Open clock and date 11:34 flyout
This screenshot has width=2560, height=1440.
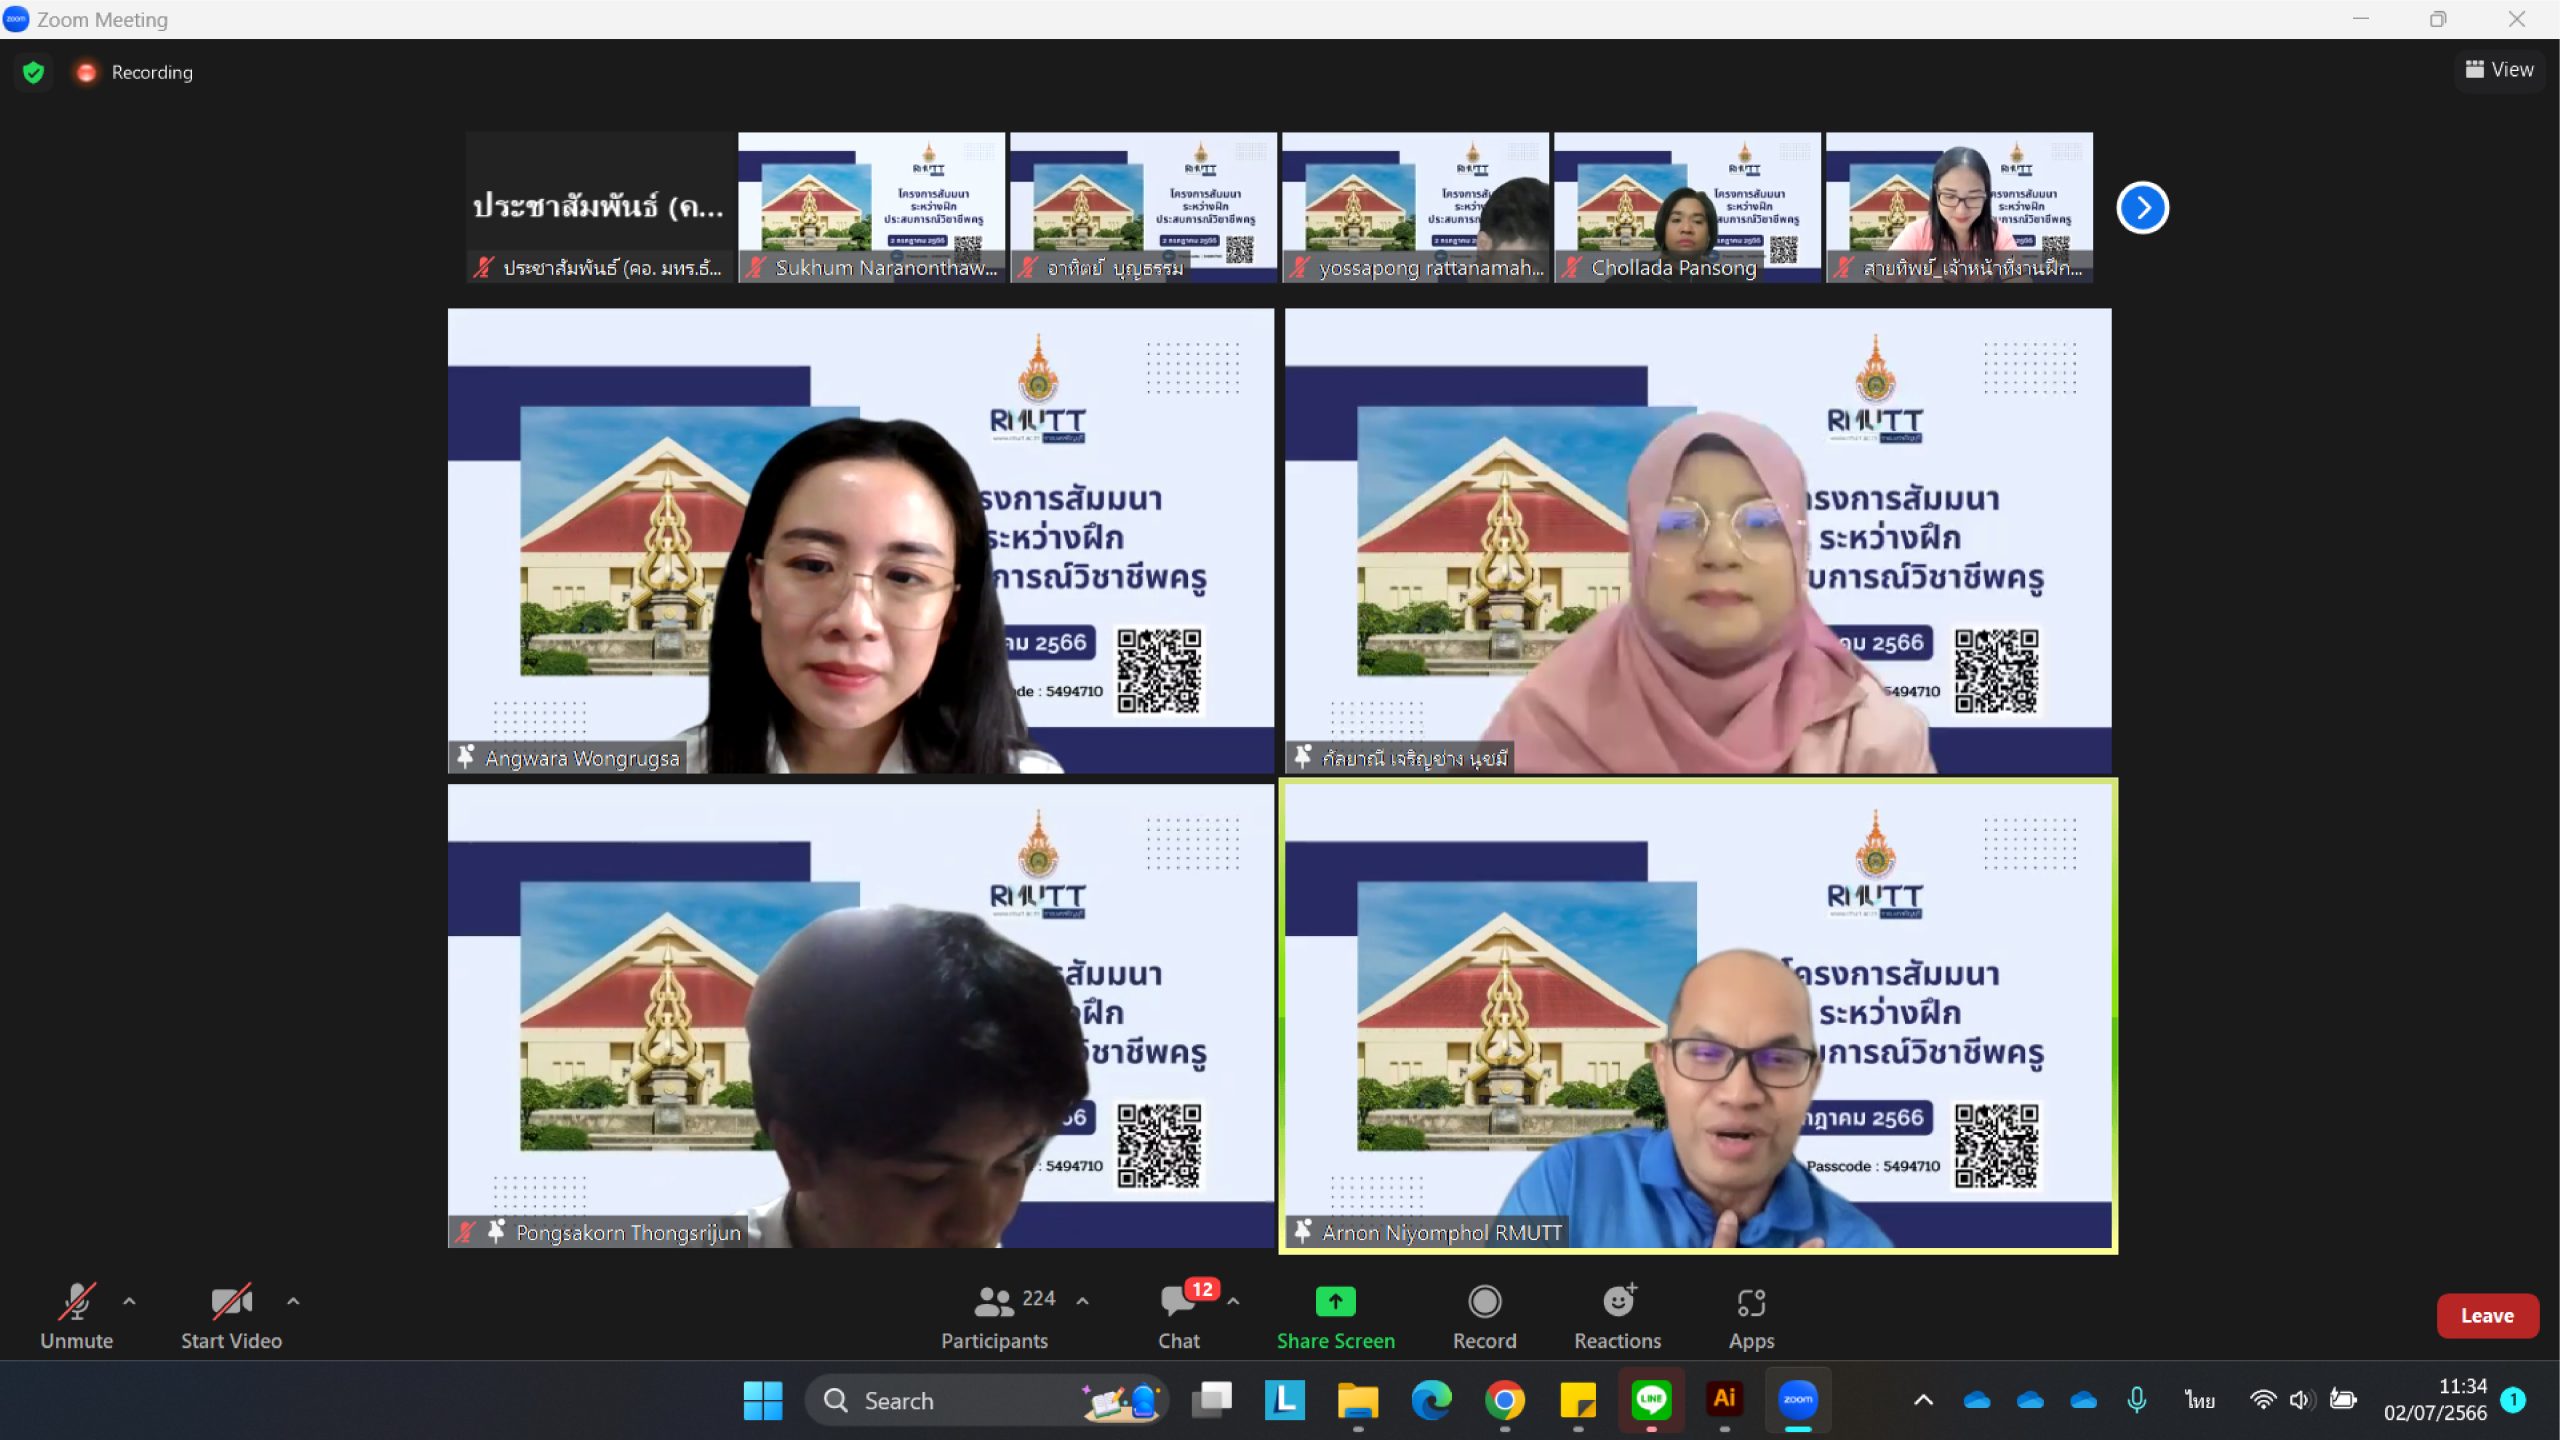point(2435,1400)
